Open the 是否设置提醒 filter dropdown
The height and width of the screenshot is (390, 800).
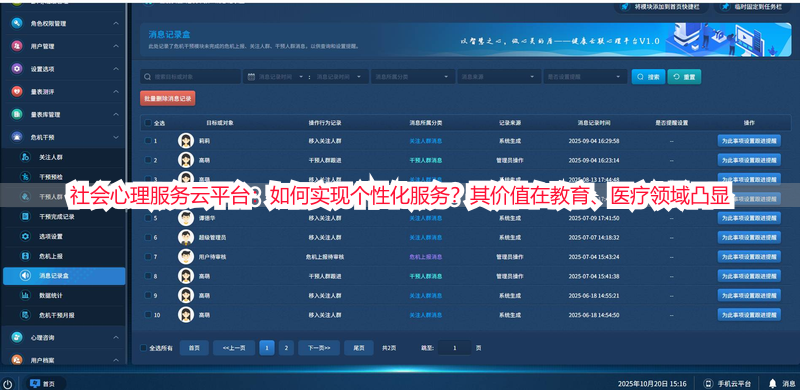click(585, 77)
